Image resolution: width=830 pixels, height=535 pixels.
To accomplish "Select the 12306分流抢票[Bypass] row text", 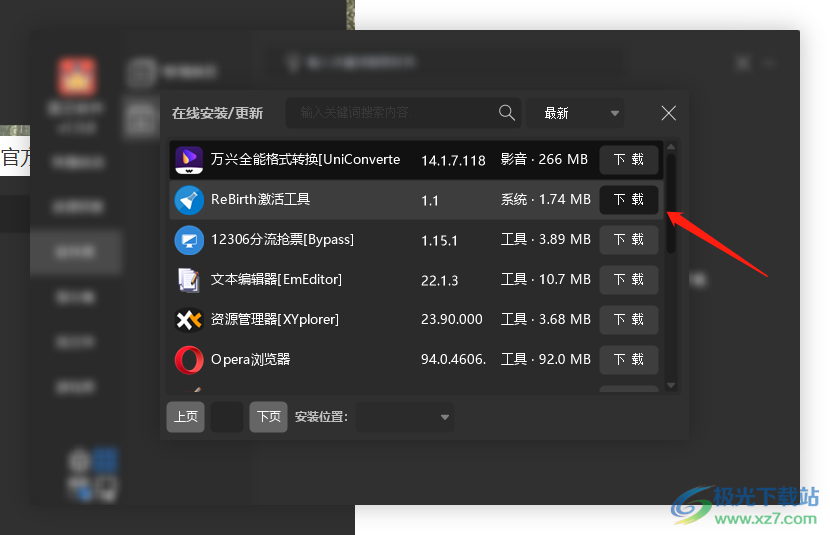I will [282, 240].
